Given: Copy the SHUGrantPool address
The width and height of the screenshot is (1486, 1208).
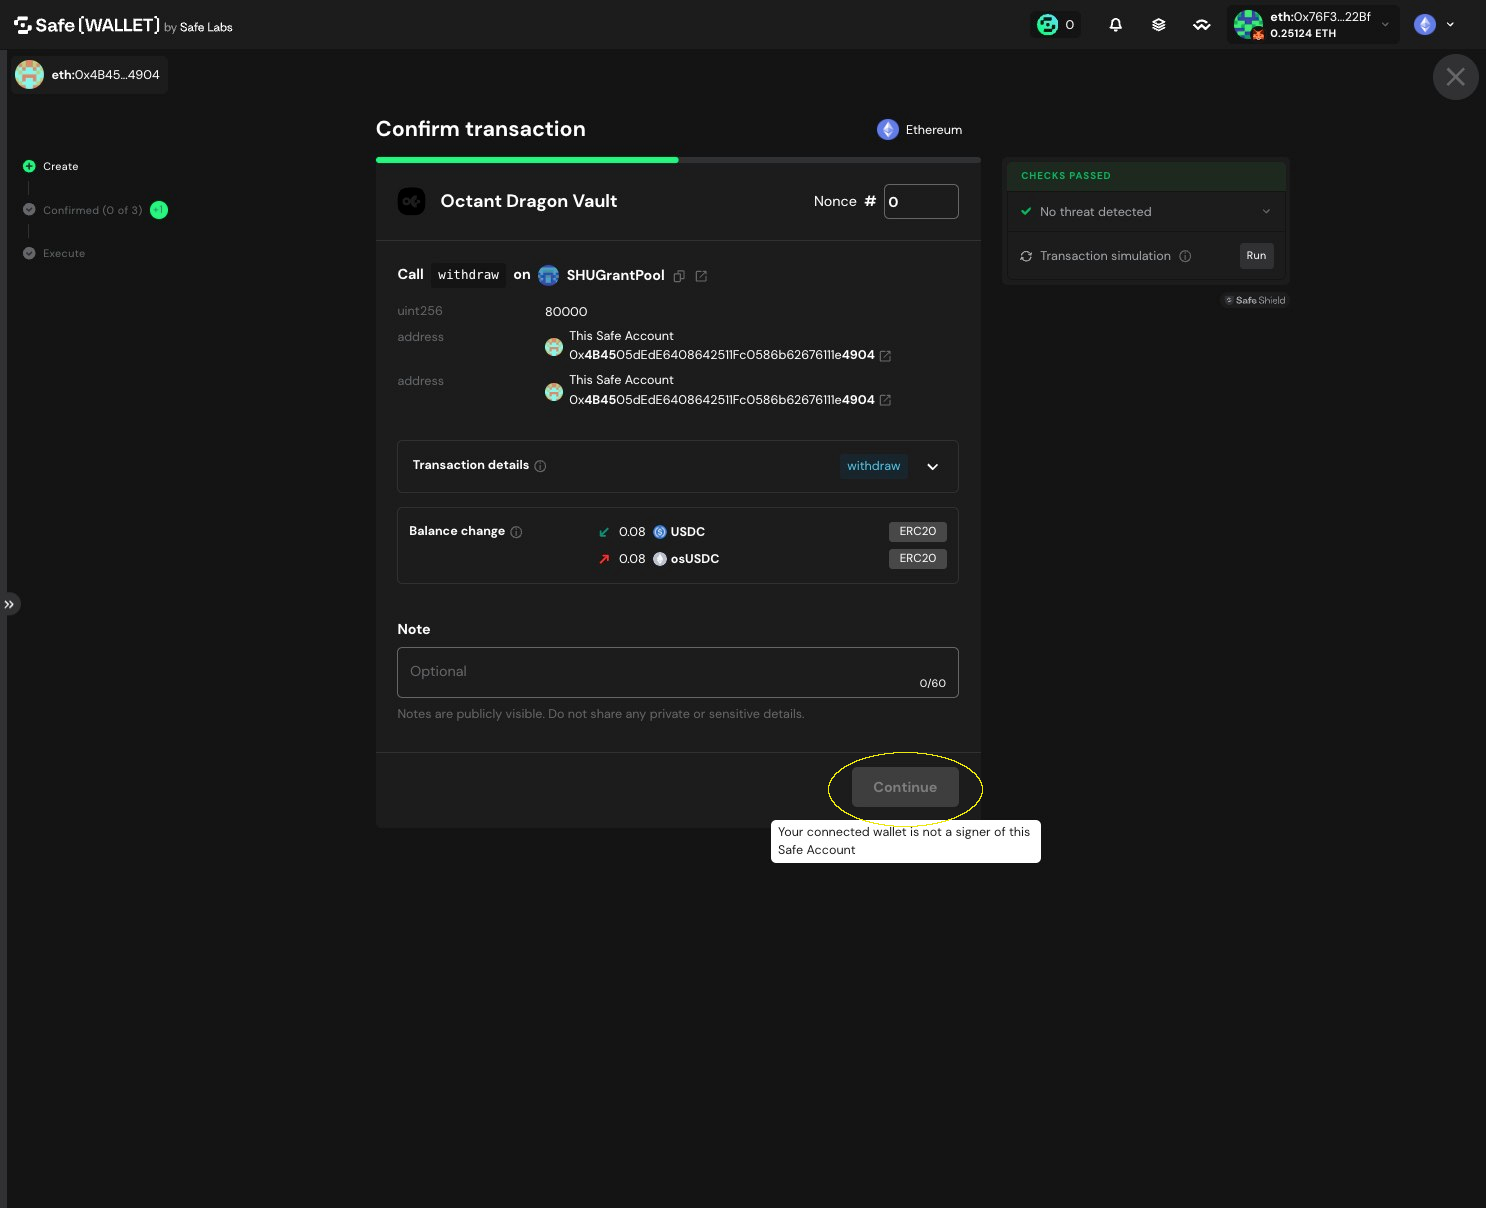Looking at the screenshot, I should (x=679, y=276).
